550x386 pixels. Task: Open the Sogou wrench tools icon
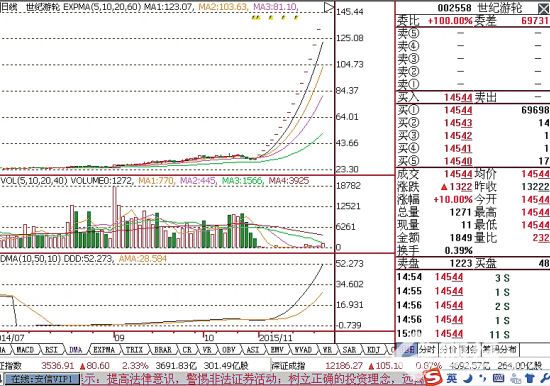point(545,378)
